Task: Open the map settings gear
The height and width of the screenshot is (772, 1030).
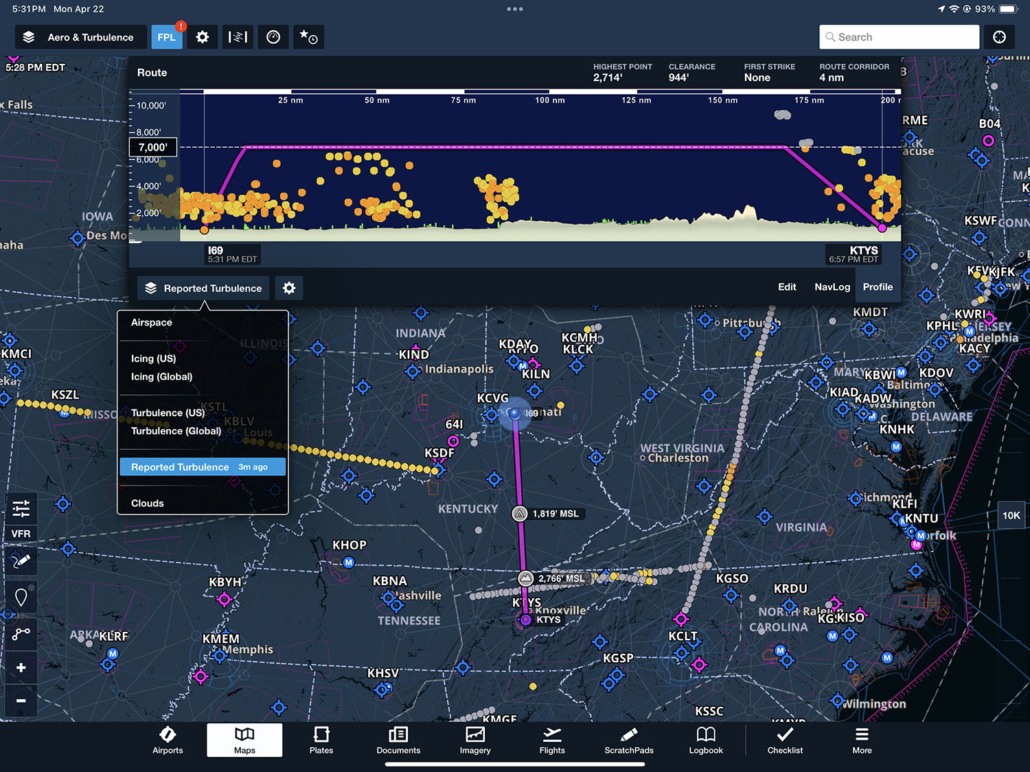Action: [203, 36]
